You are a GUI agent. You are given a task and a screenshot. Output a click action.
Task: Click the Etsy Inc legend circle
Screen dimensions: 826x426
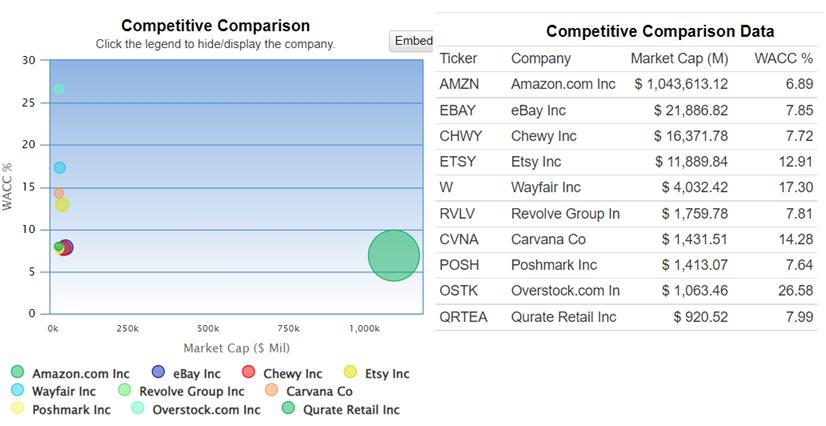(351, 373)
